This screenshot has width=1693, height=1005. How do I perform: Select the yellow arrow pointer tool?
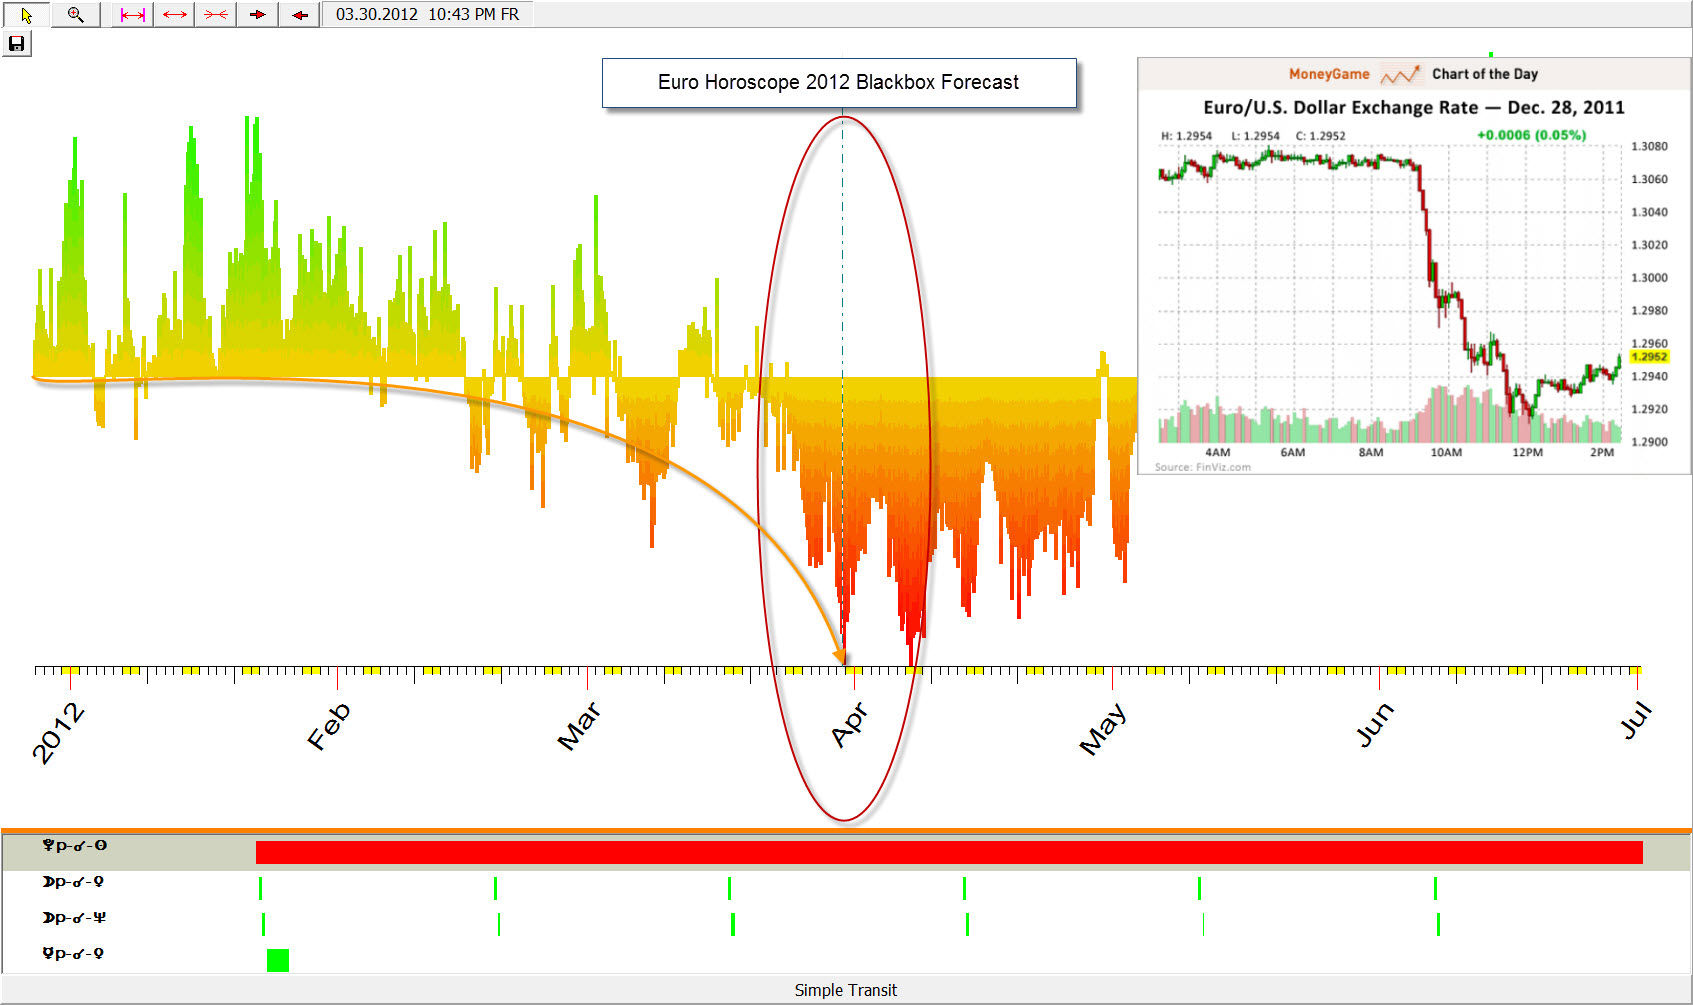pyautogui.click(x=26, y=15)
